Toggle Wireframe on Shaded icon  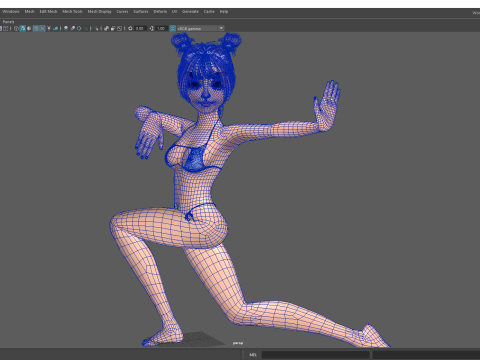tap(36, 29)
